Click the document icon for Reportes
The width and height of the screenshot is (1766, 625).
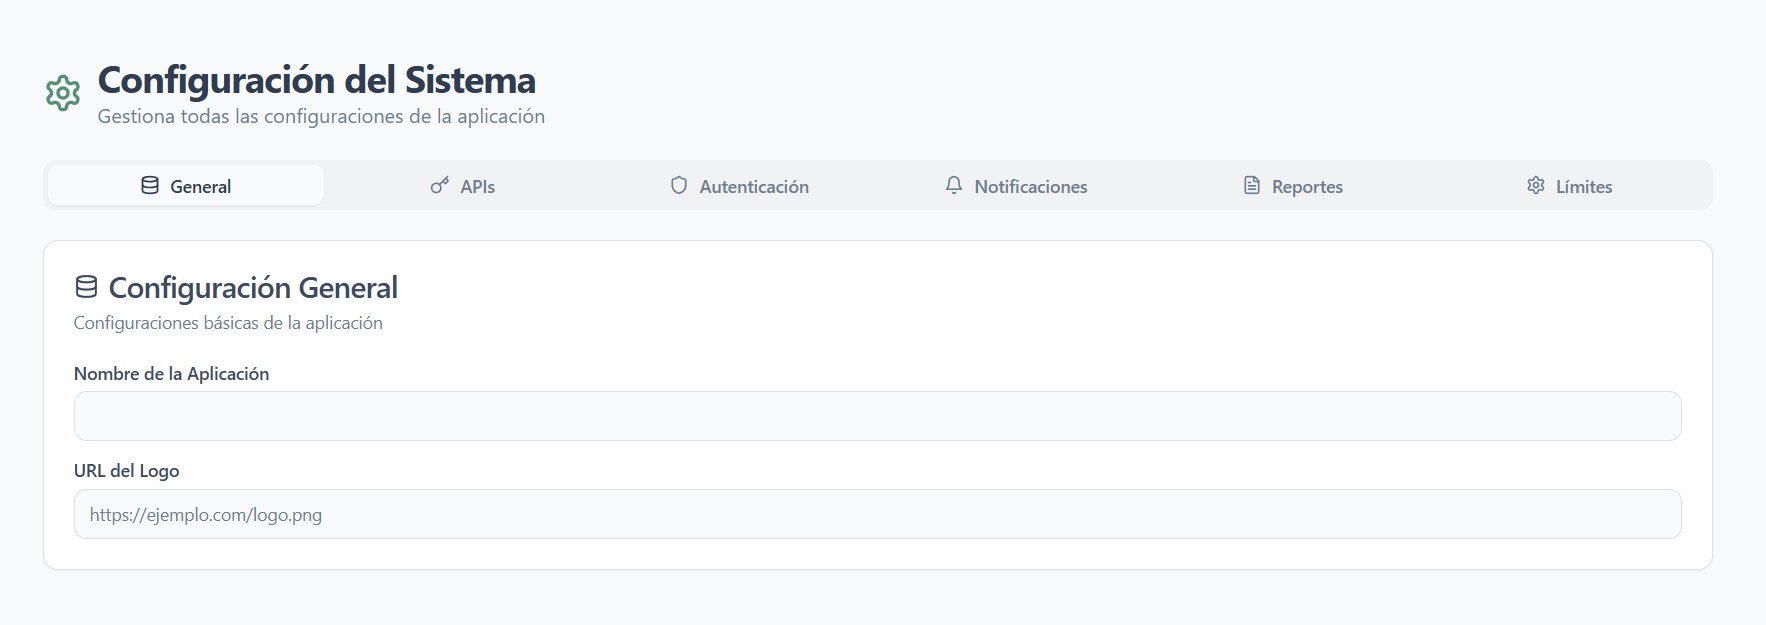(x=1252, y=185)
